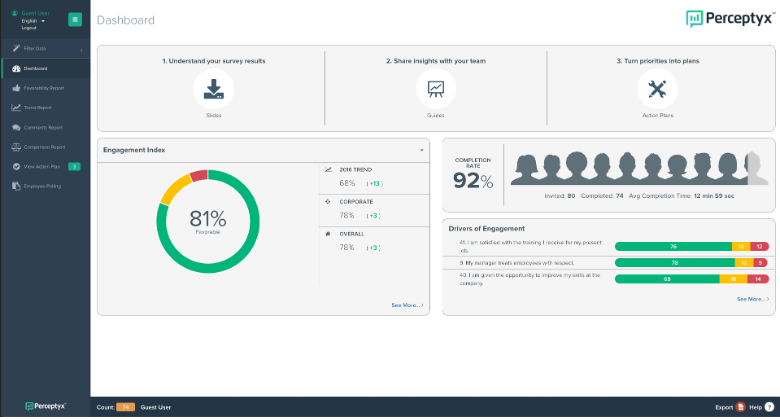Click Guest User text in the footer bar
The image size is (780, 420).
coord(156,407)
